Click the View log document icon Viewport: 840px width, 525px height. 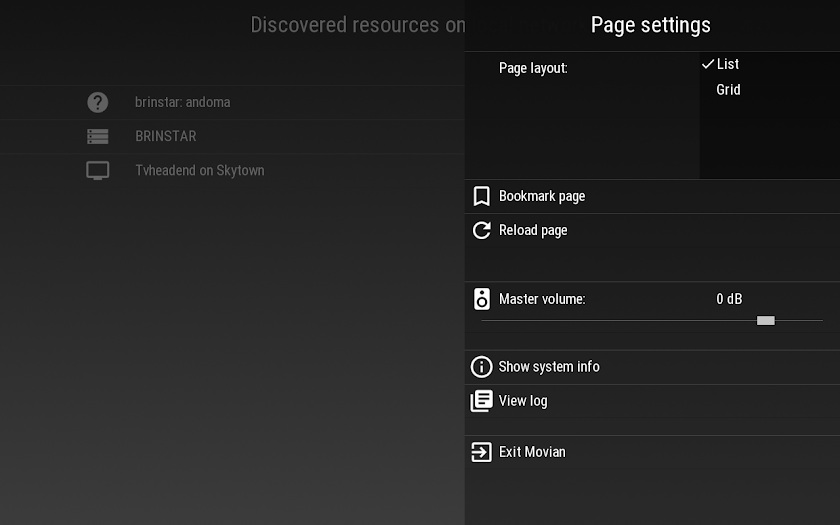tap(482, 401)
